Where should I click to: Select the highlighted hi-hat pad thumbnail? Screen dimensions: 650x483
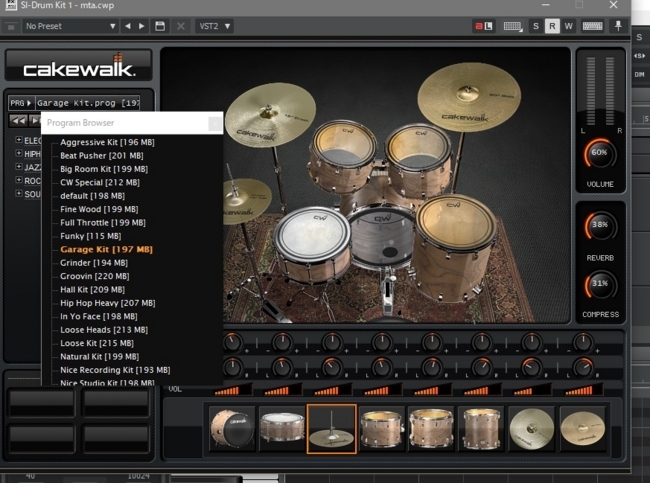pos(332,429)
